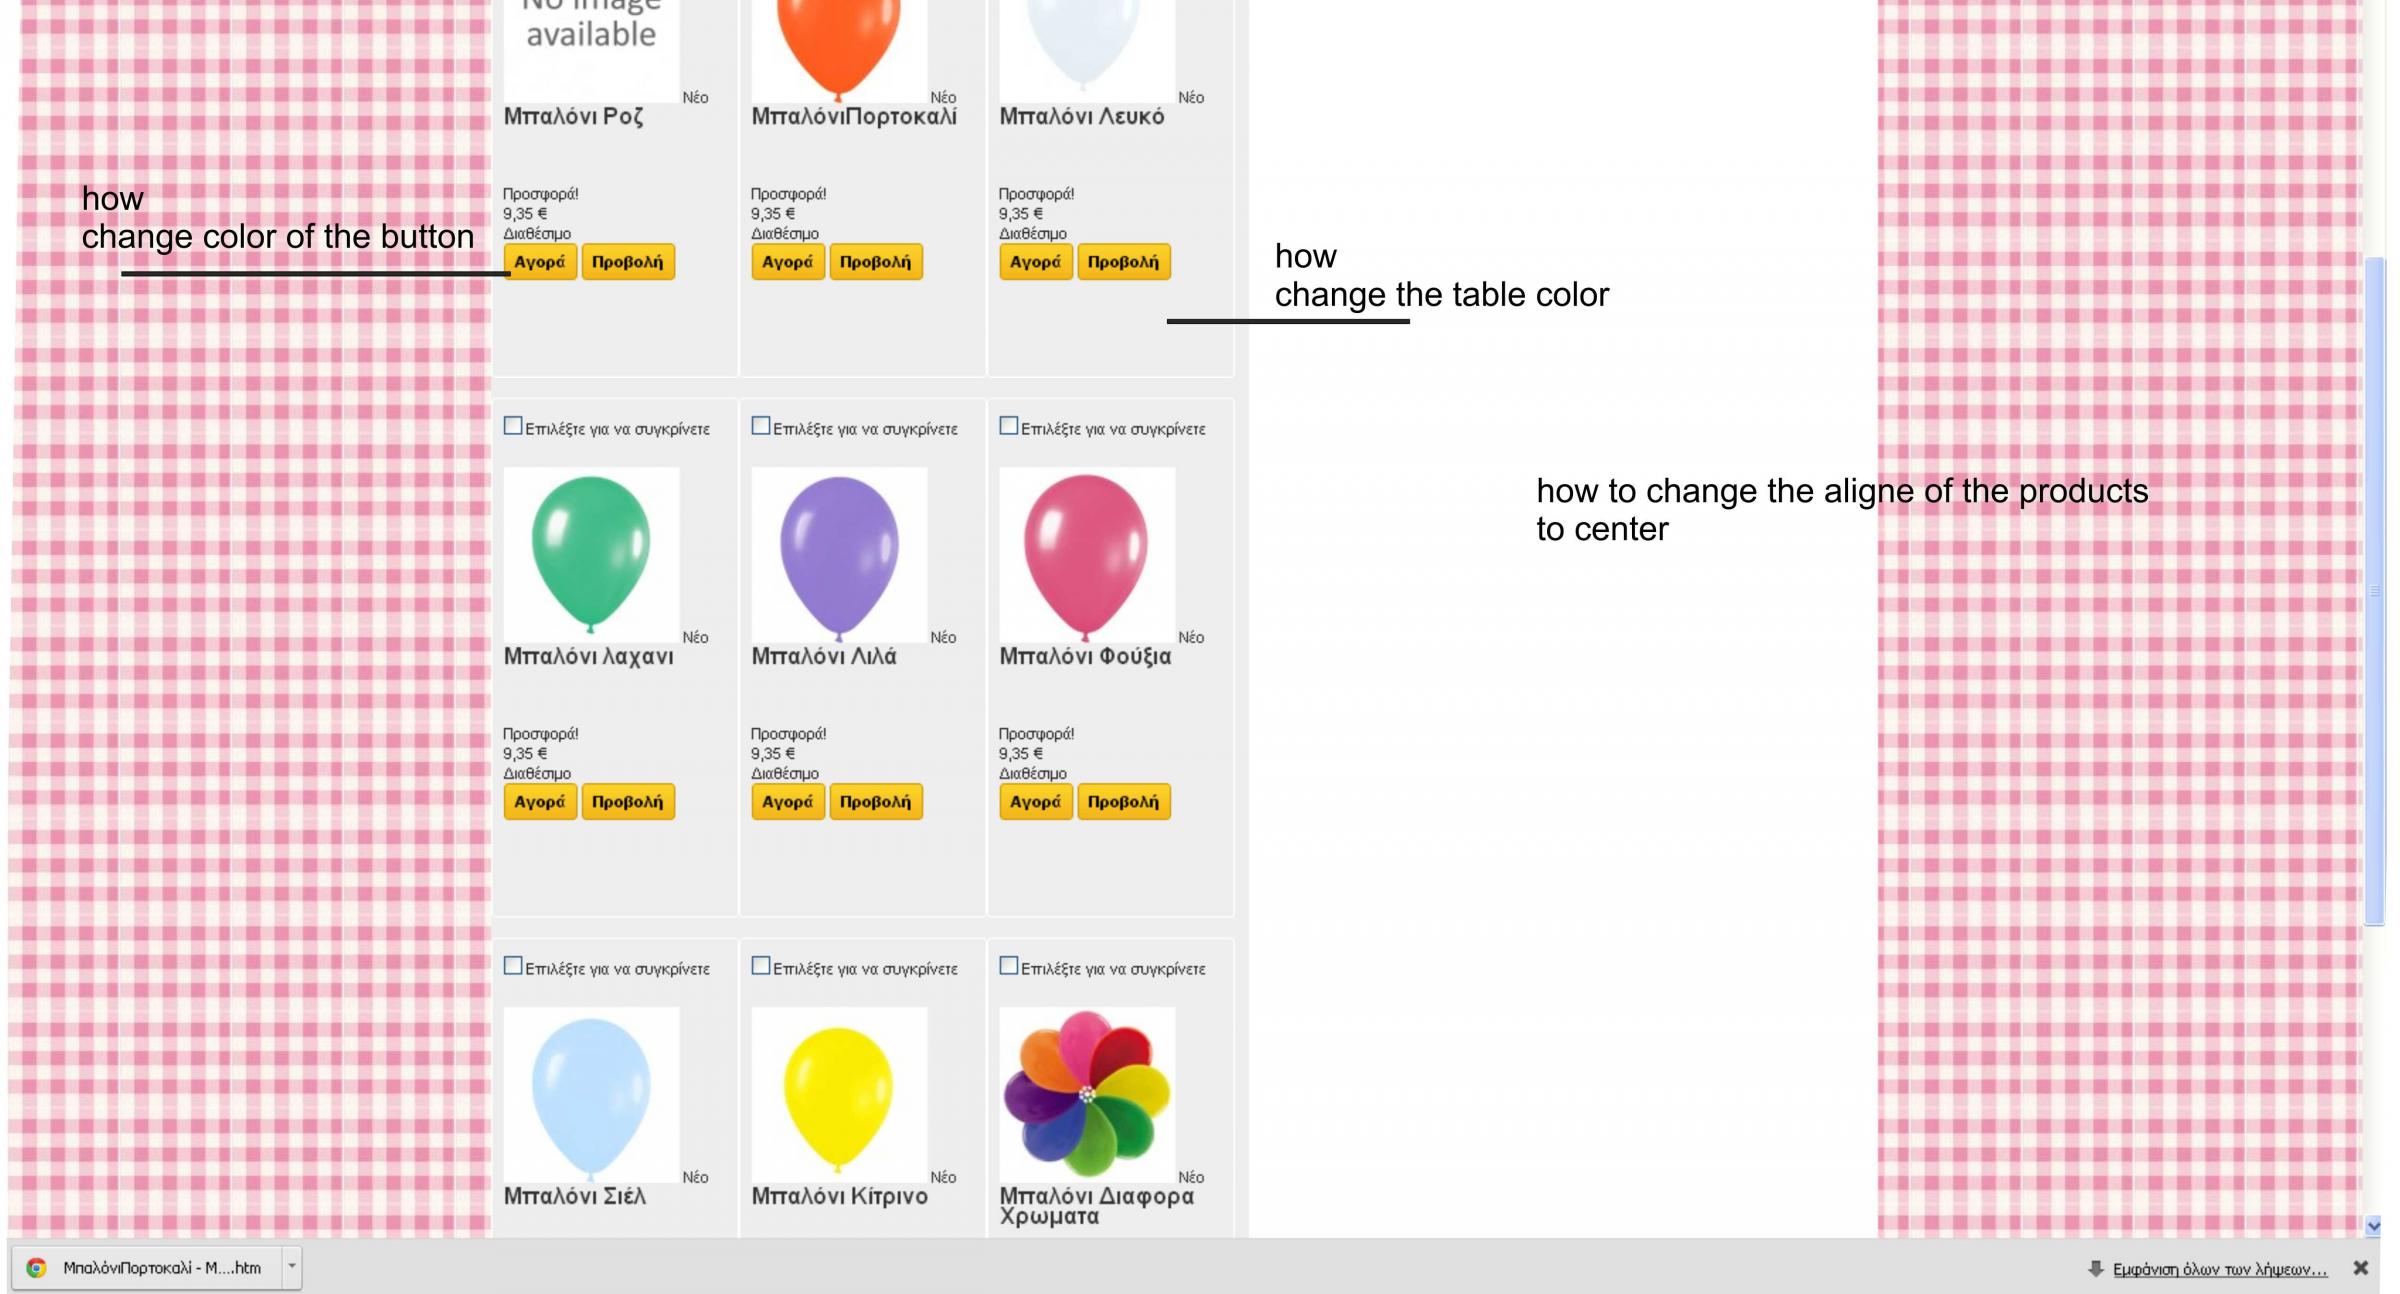Click Αγορά under Μπαλόνι Λιλά
Screen dimensions: 2400x1294
pos(787,802)
